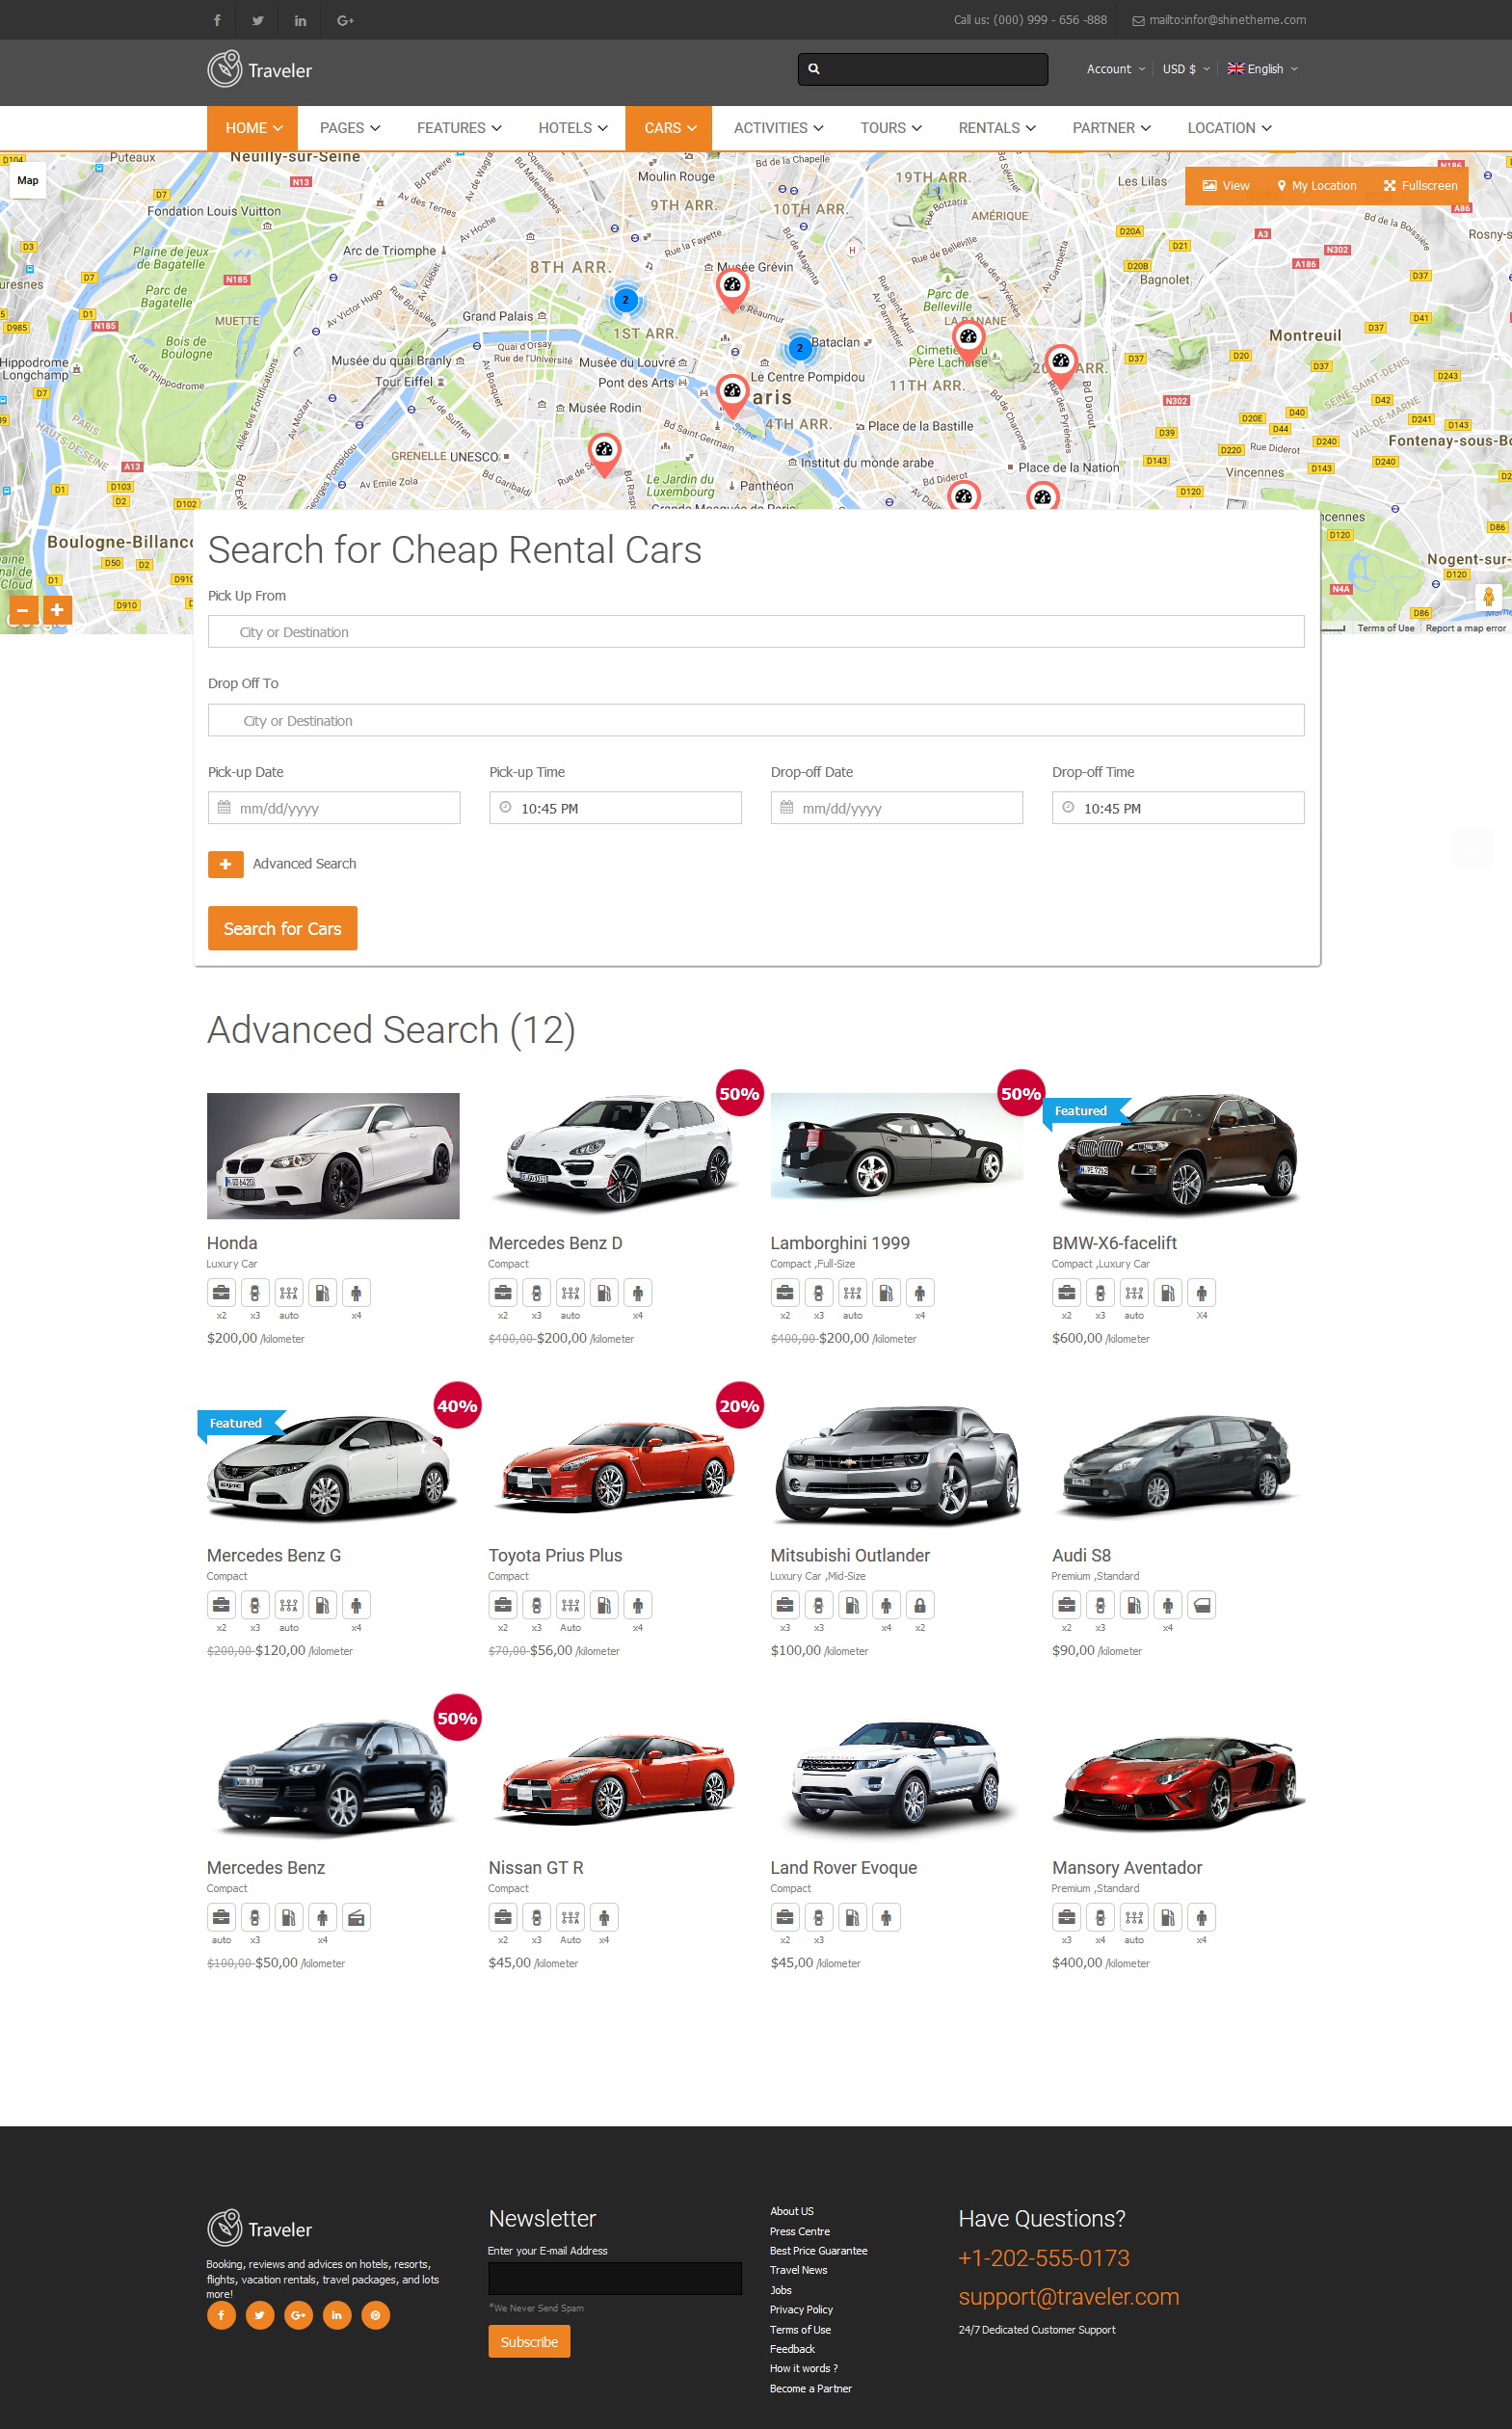The image size is (1512, 2429).
Task: Open the Cars menu item
Action: point(669,128)
